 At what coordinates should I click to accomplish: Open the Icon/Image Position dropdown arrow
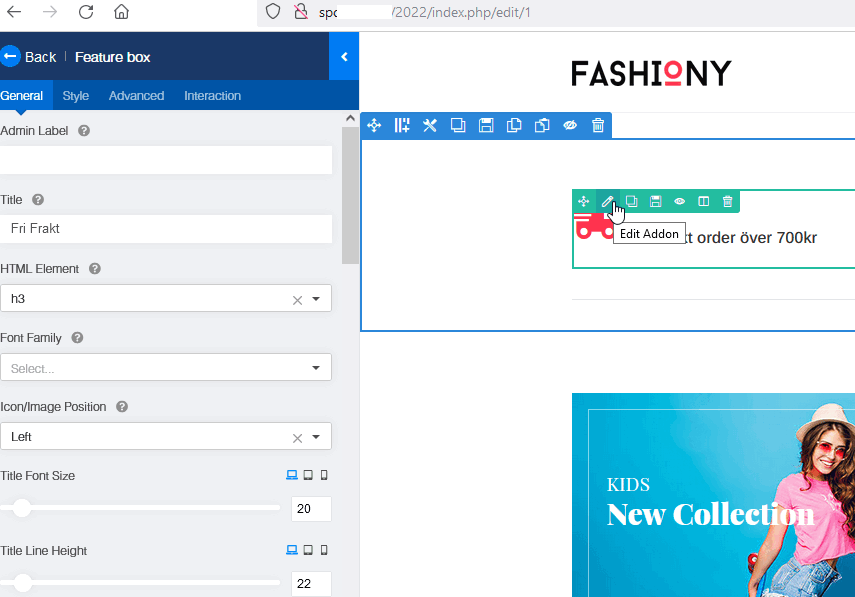coord(316,437)
